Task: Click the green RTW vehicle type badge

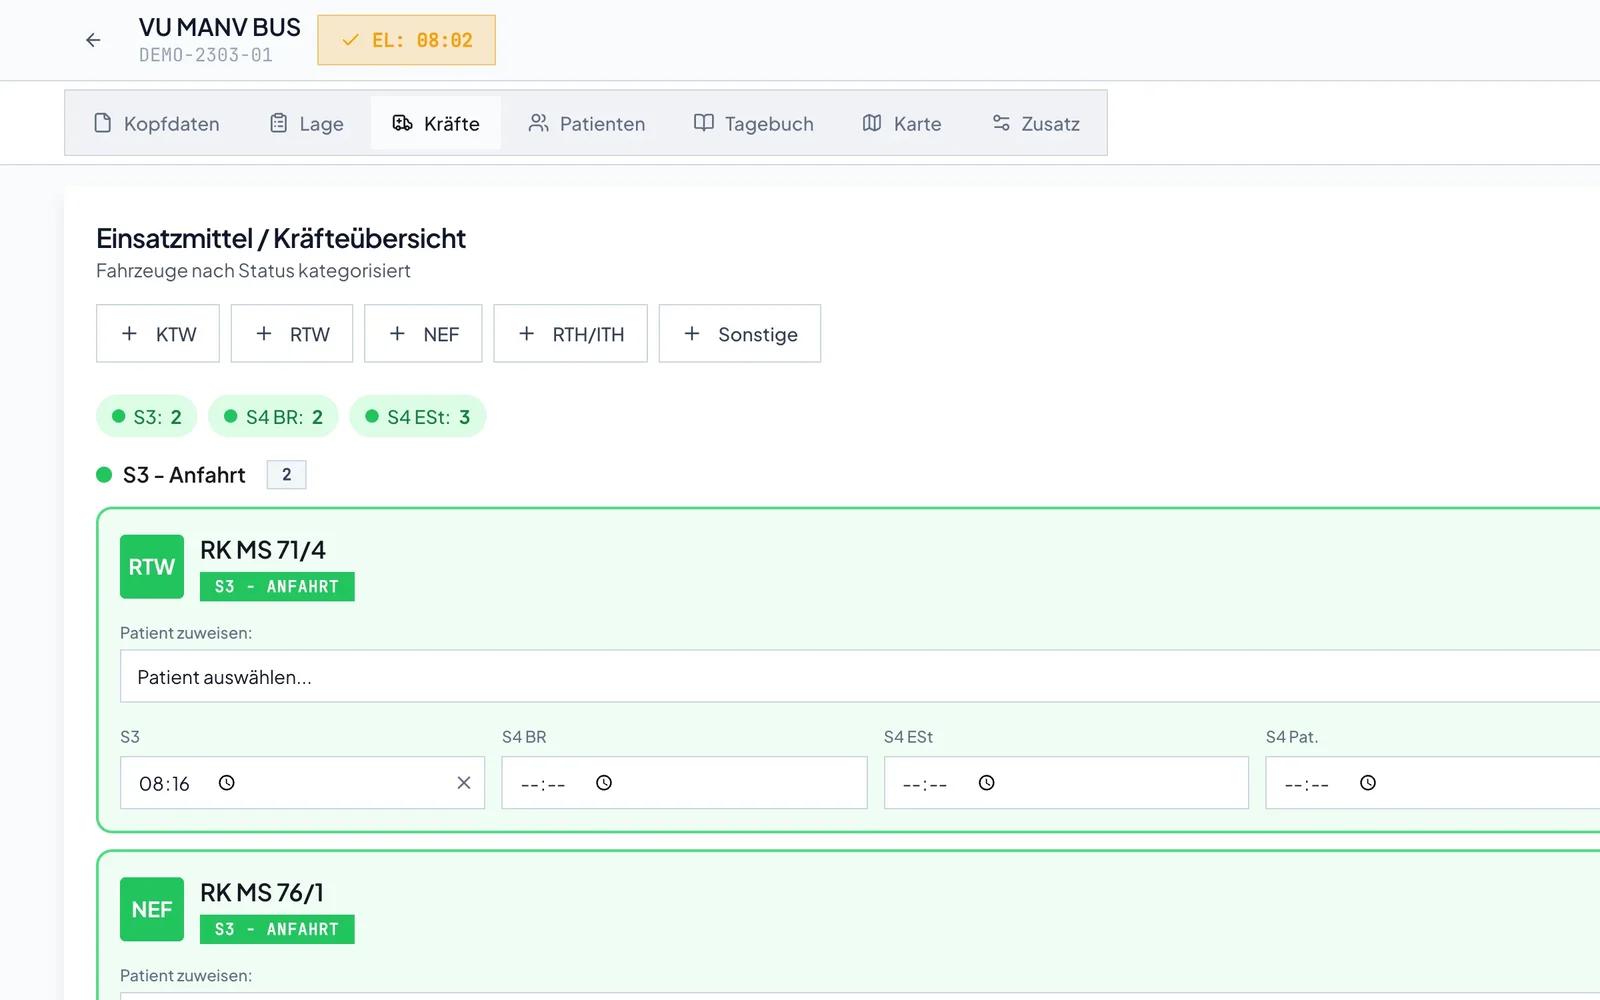Action: point(152,567)
